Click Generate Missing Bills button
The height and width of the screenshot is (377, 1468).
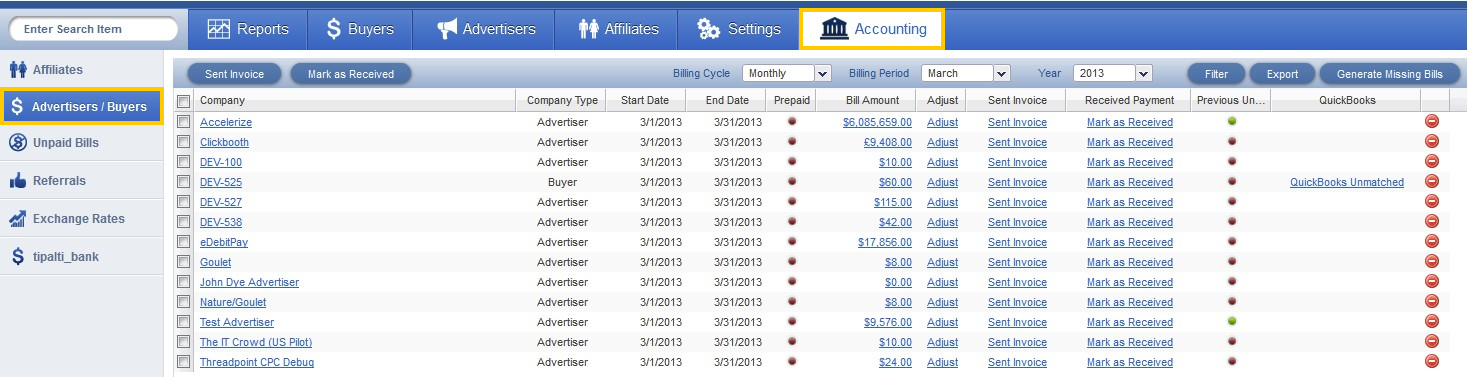[x=1389, y=74]
